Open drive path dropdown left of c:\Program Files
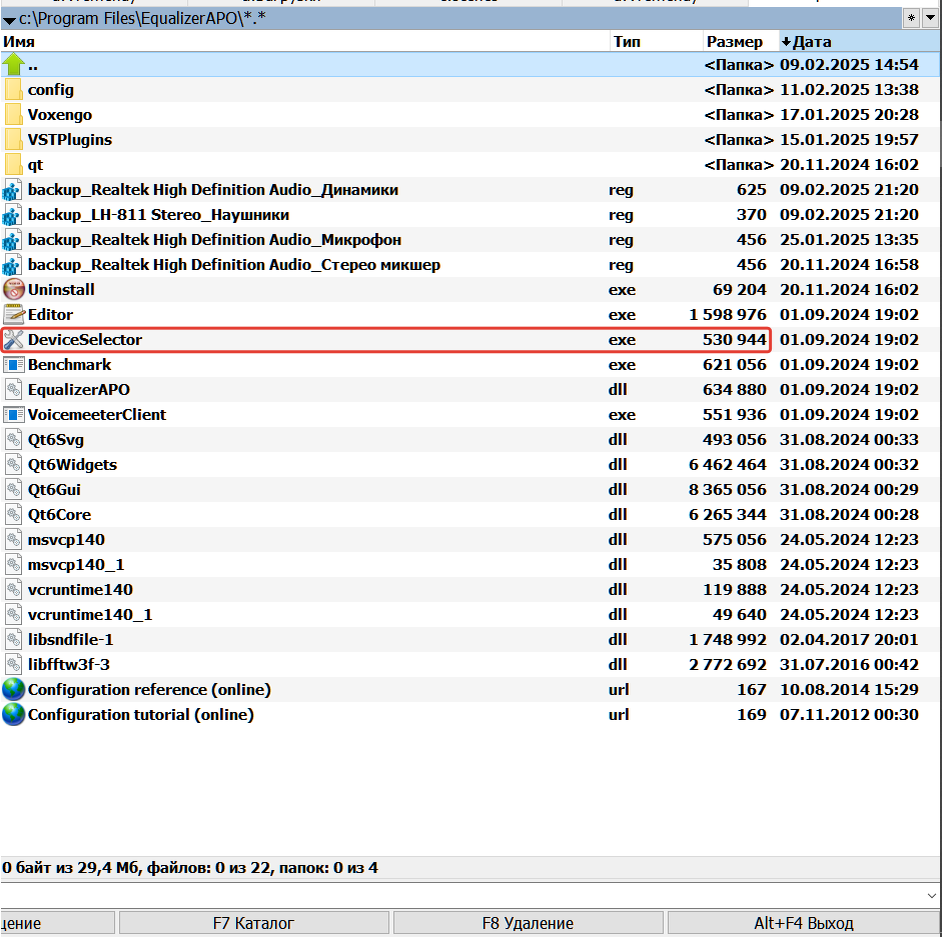This screenshot has height=937, width=942. tap(8, 20)
